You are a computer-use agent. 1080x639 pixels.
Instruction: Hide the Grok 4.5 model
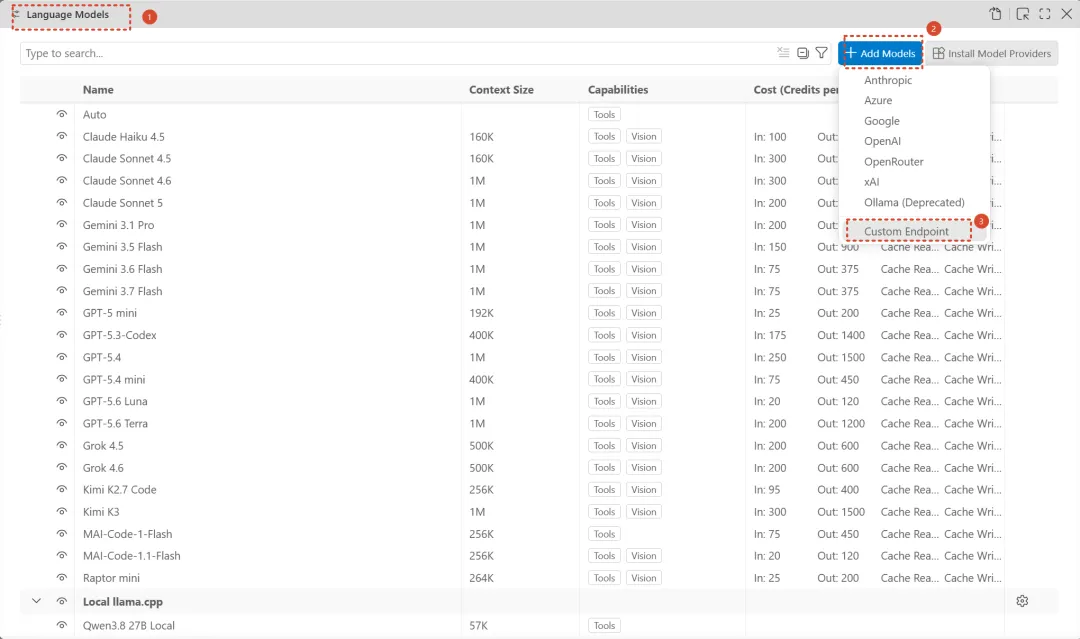[x=62, y=446]
